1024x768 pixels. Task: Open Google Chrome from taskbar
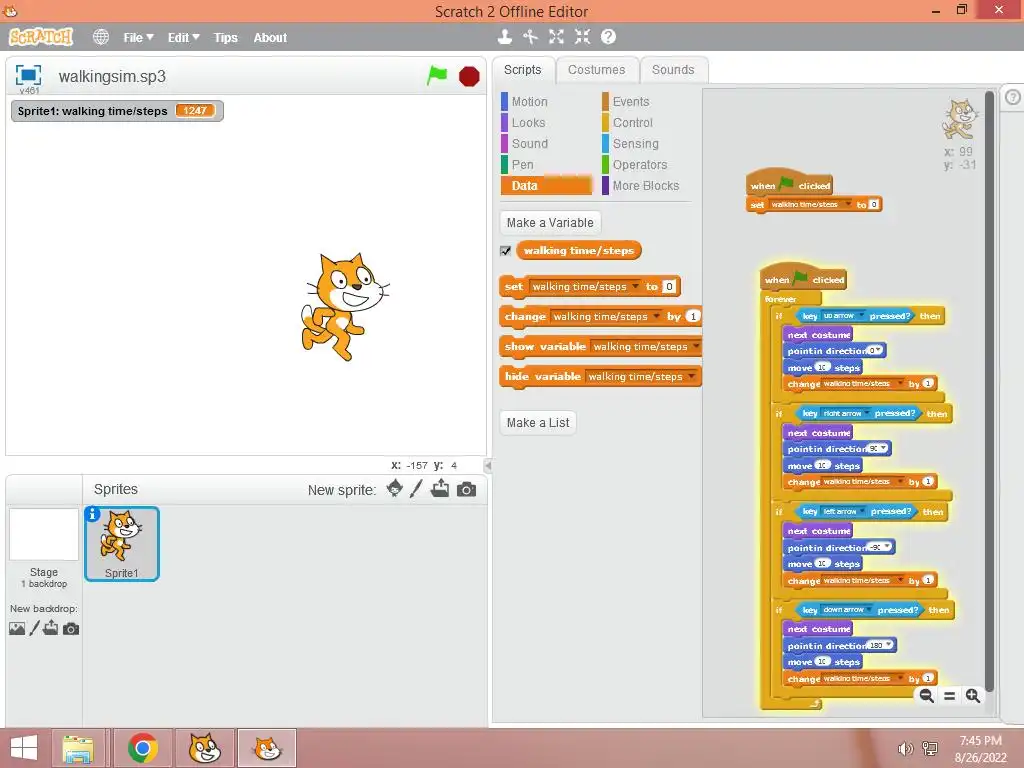(143, 748)
